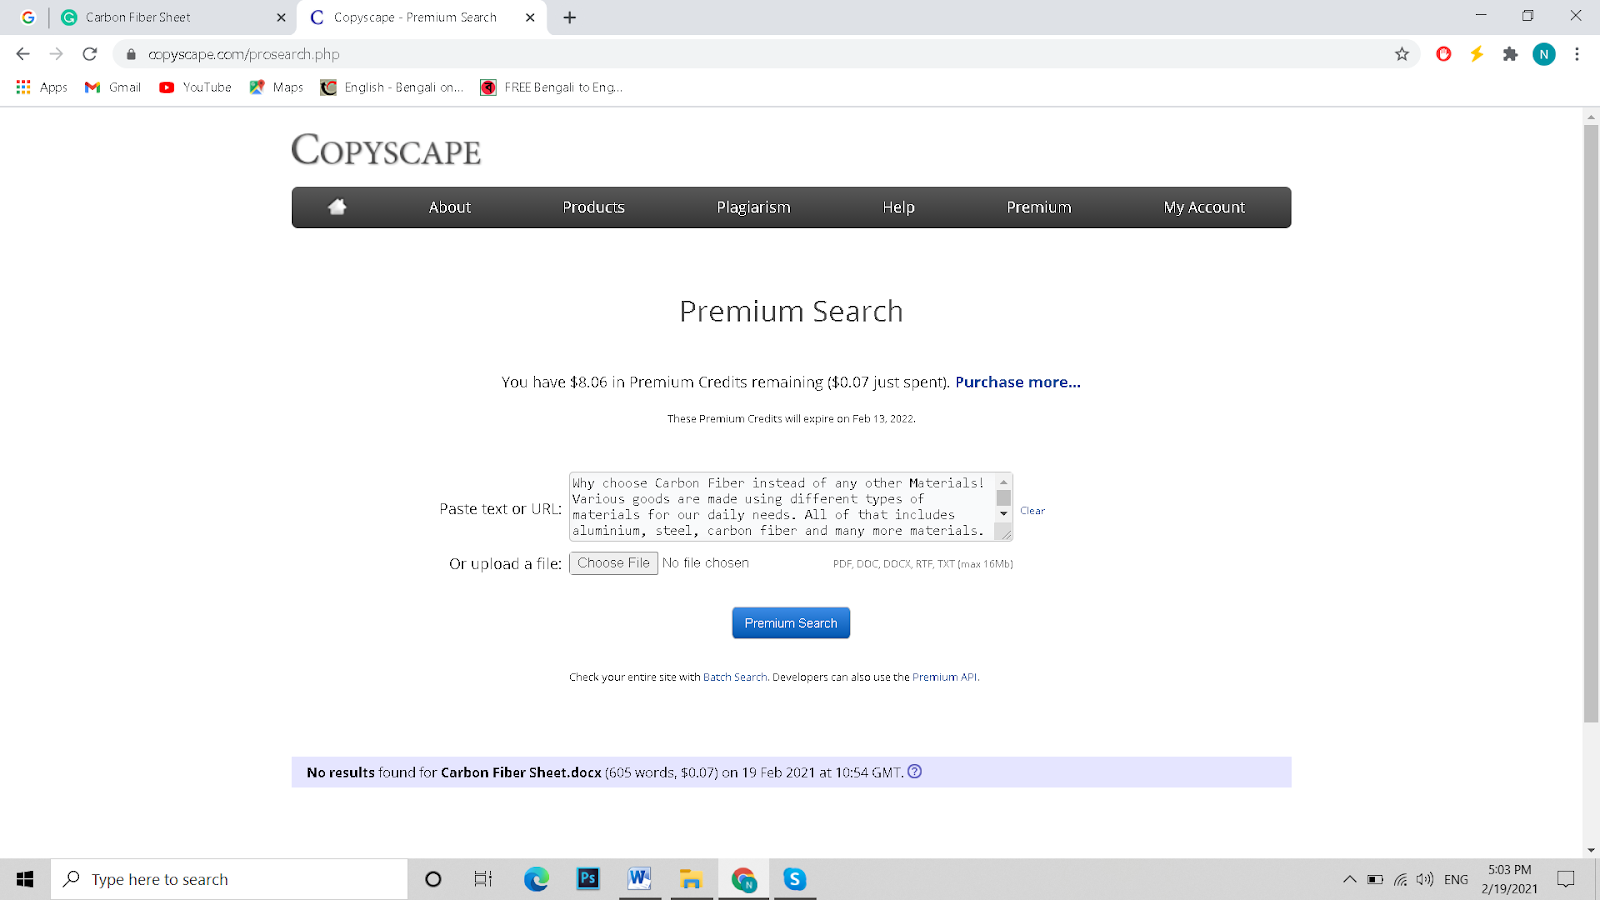This screenshot has width=1600, height=900.
Task: Open Maps bookmark
Action: (x=276, y=87)
